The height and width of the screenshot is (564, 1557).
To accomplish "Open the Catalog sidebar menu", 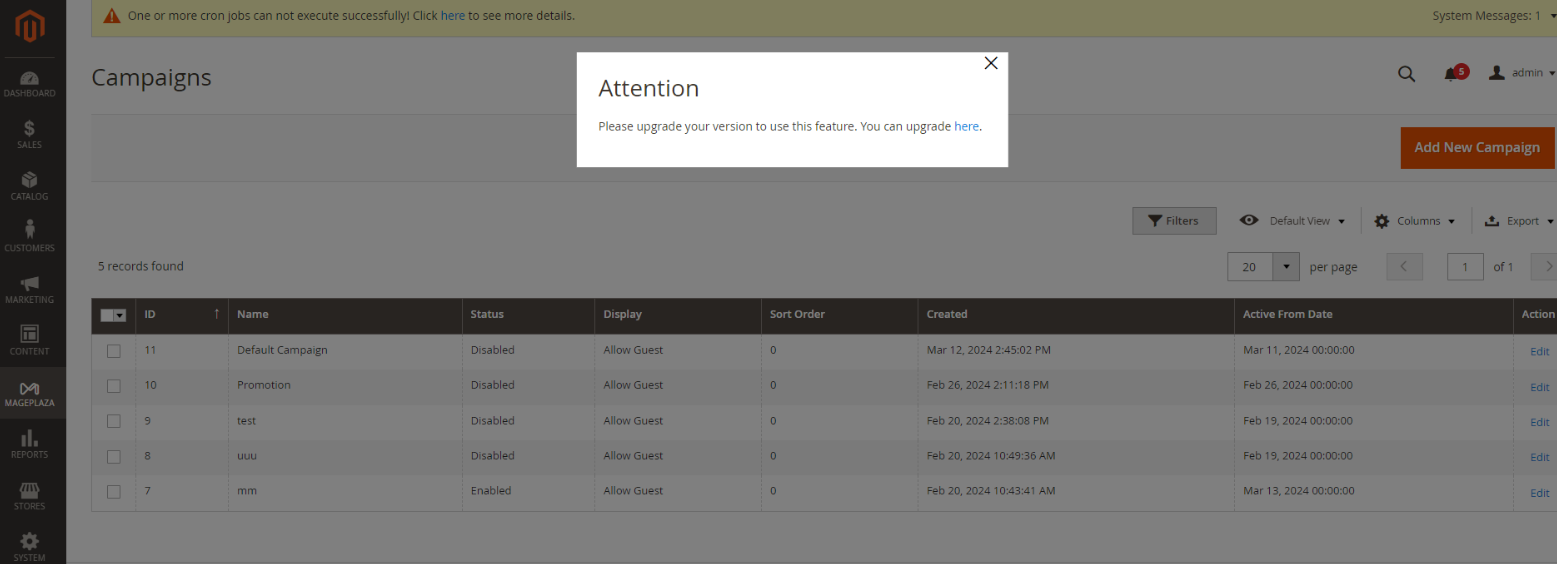I will click(29, 186).
